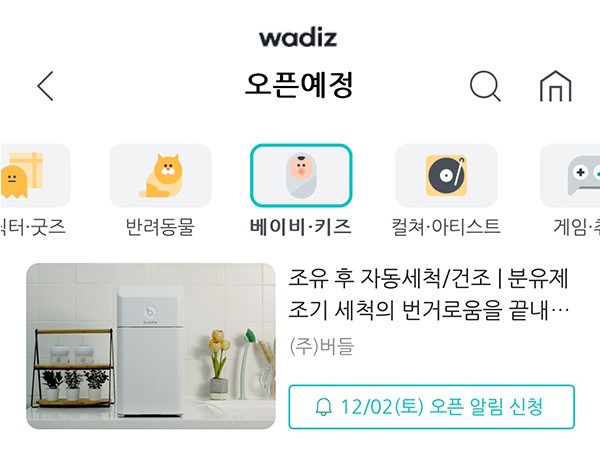Select the game controller icon category
The height and width of the screenshot is (469, 600).
point(570,176)
